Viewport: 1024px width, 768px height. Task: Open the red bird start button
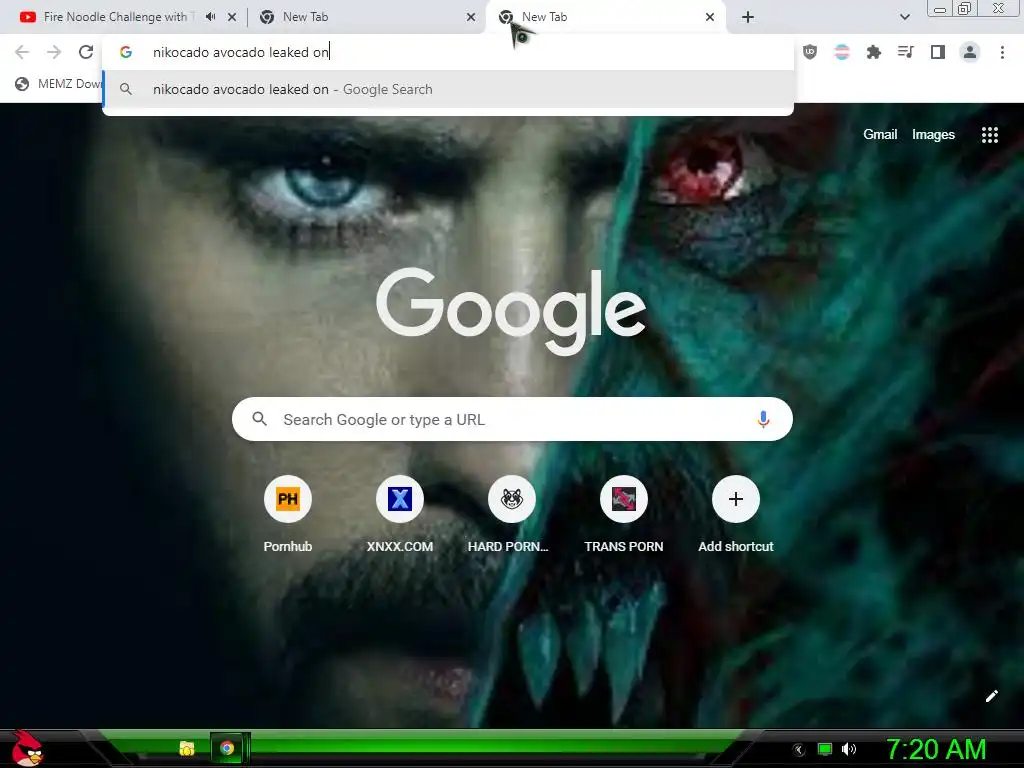coord(27,748)
